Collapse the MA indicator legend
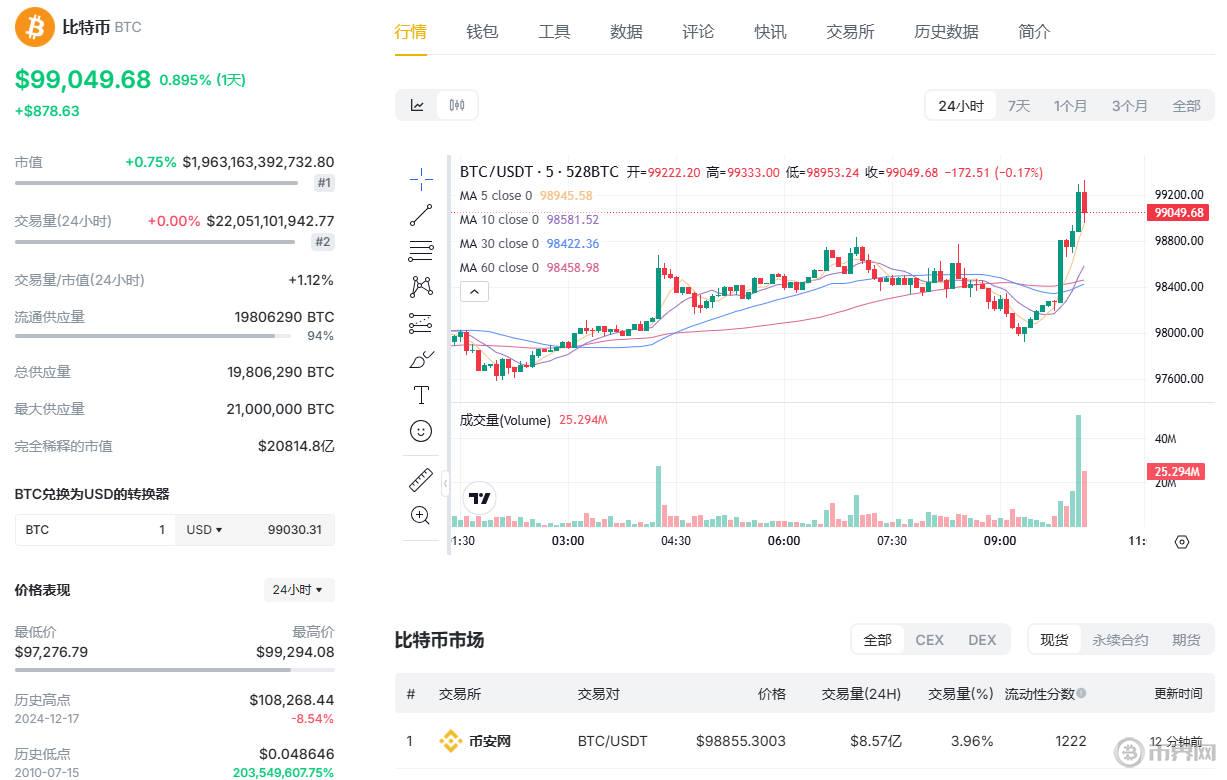Viewport: 1227px width, 780px height. pyautogui.click(x=474, y=292)
